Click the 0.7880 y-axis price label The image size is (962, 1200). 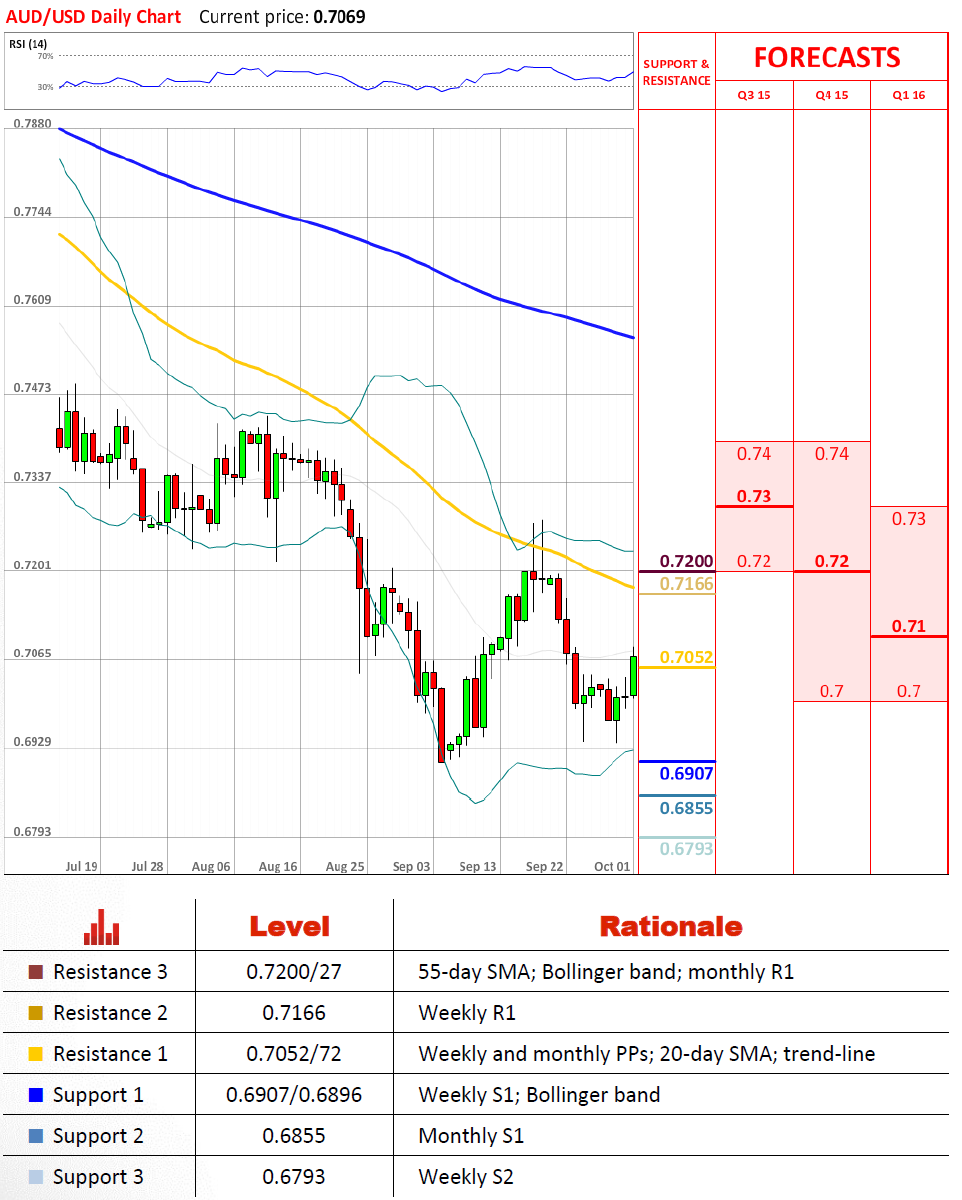33,124
